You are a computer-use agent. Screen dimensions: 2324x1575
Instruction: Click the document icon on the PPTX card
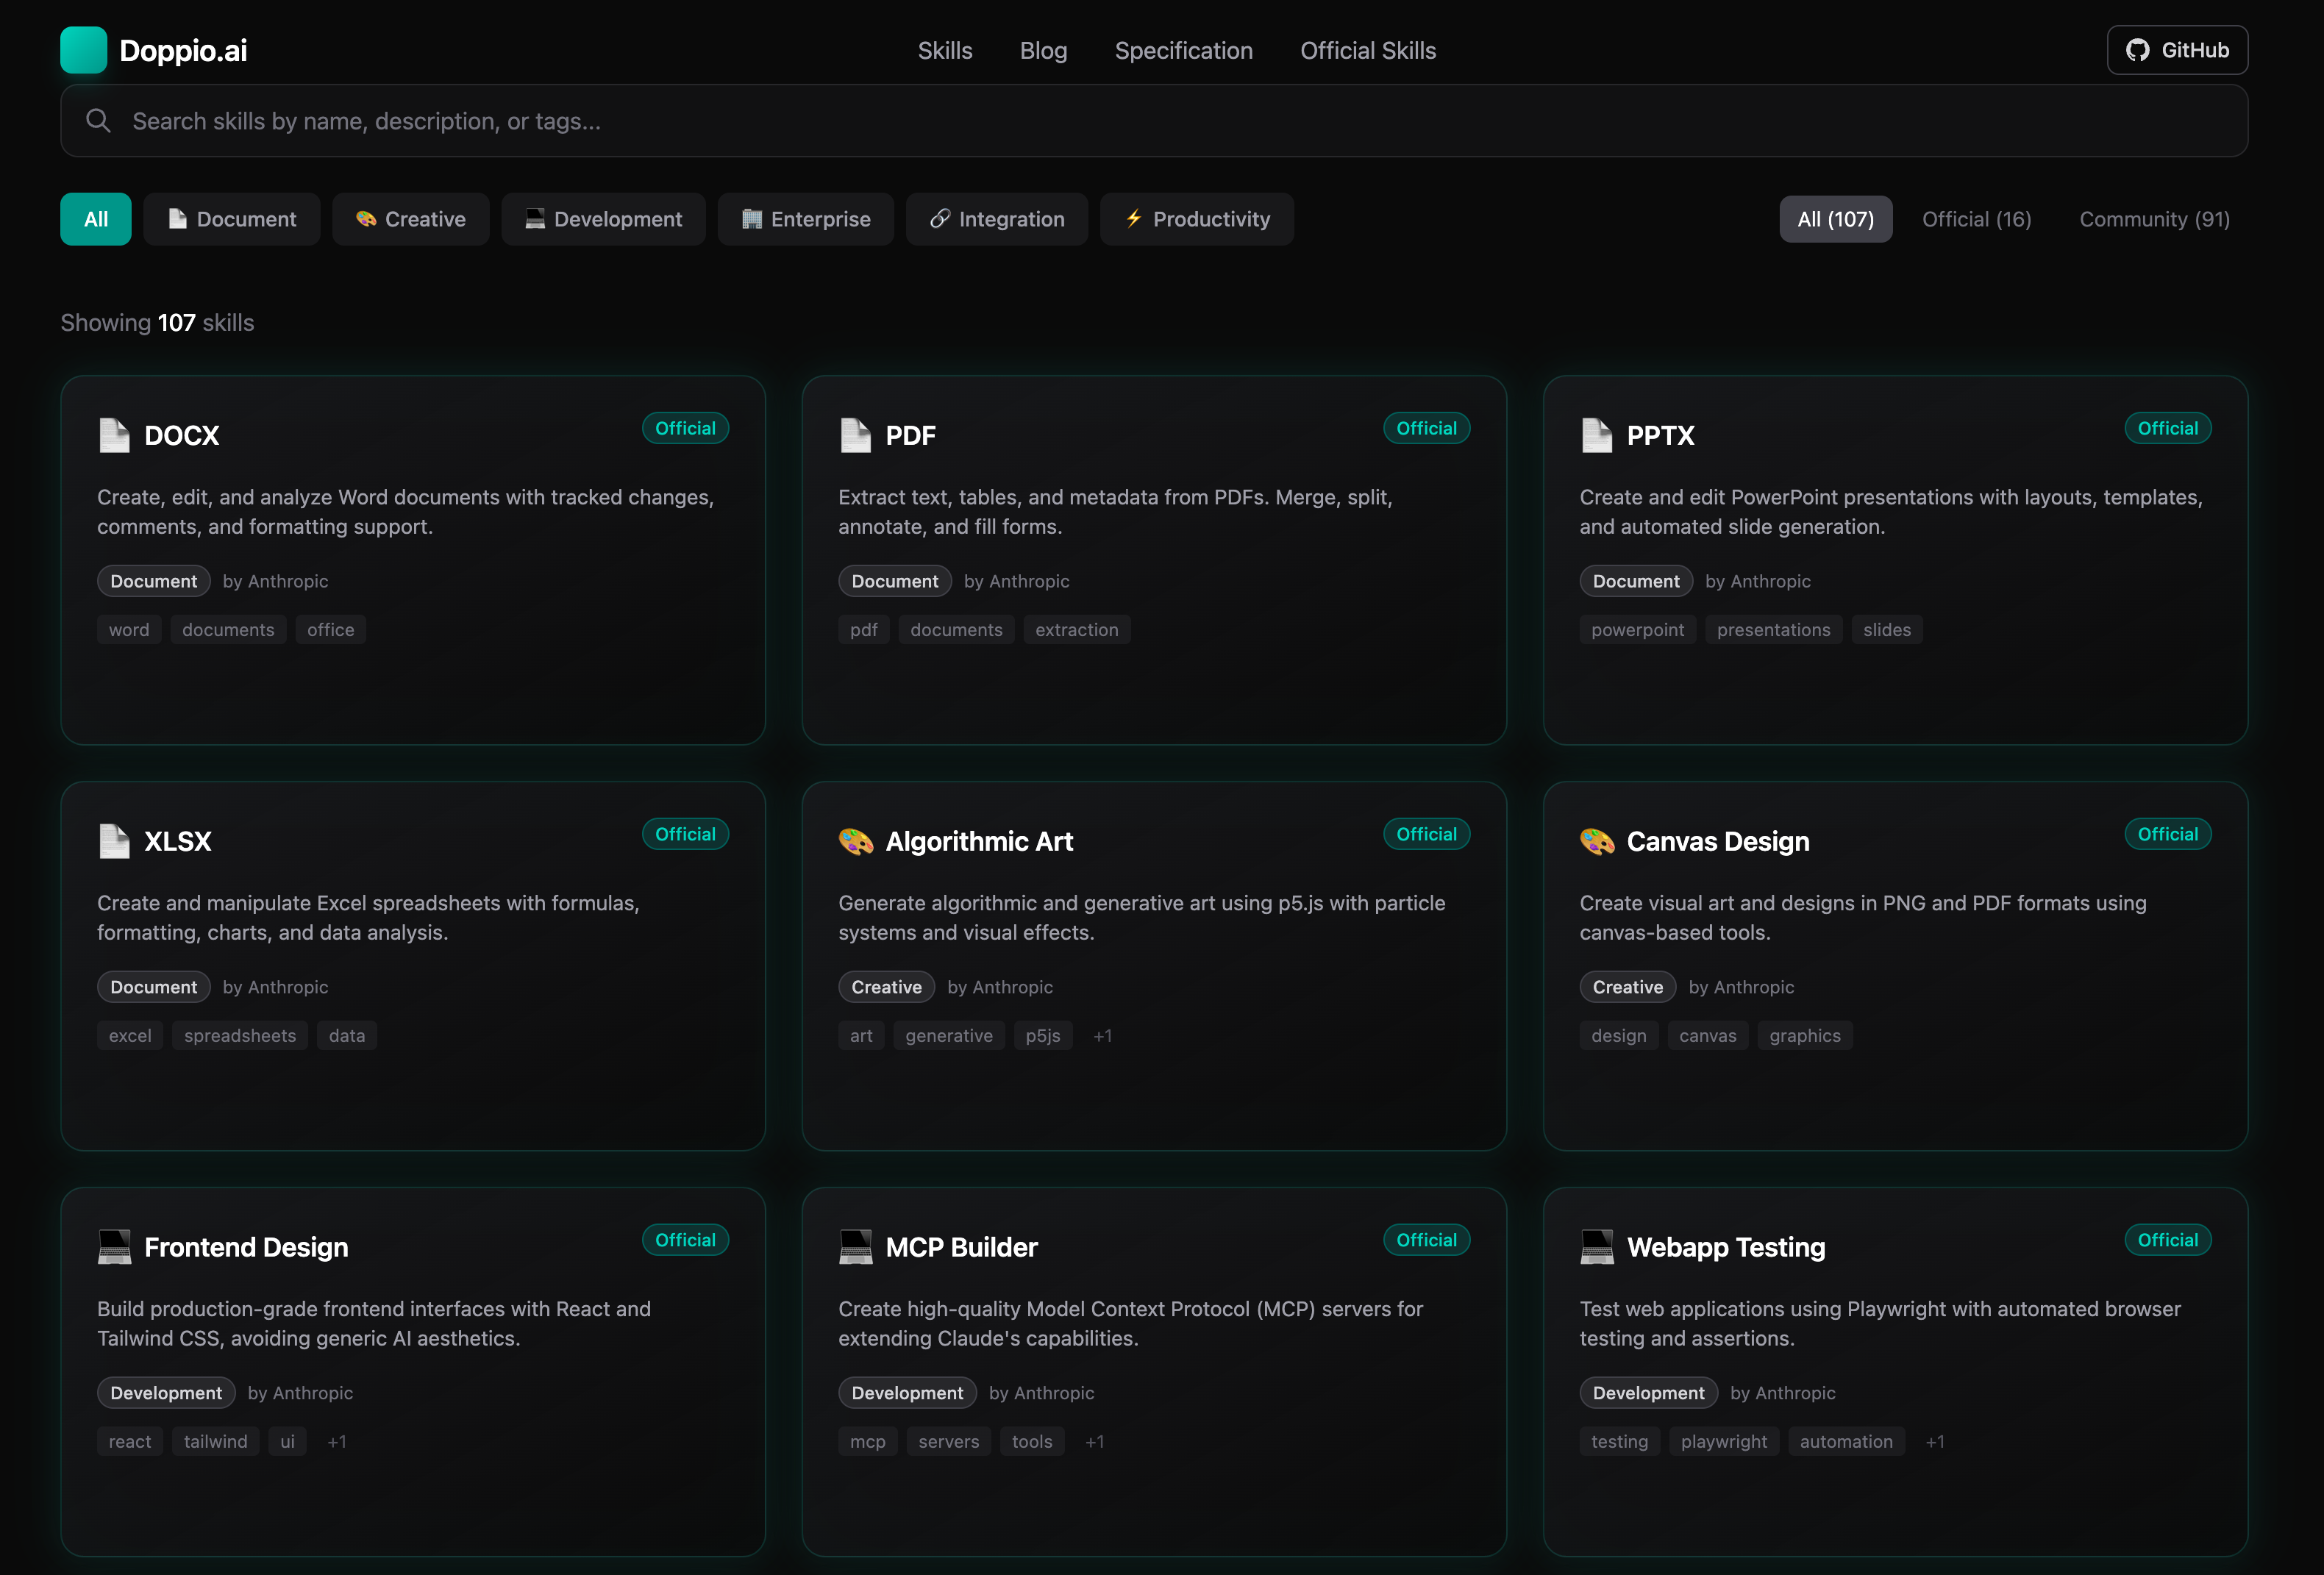pos(1597,435)
